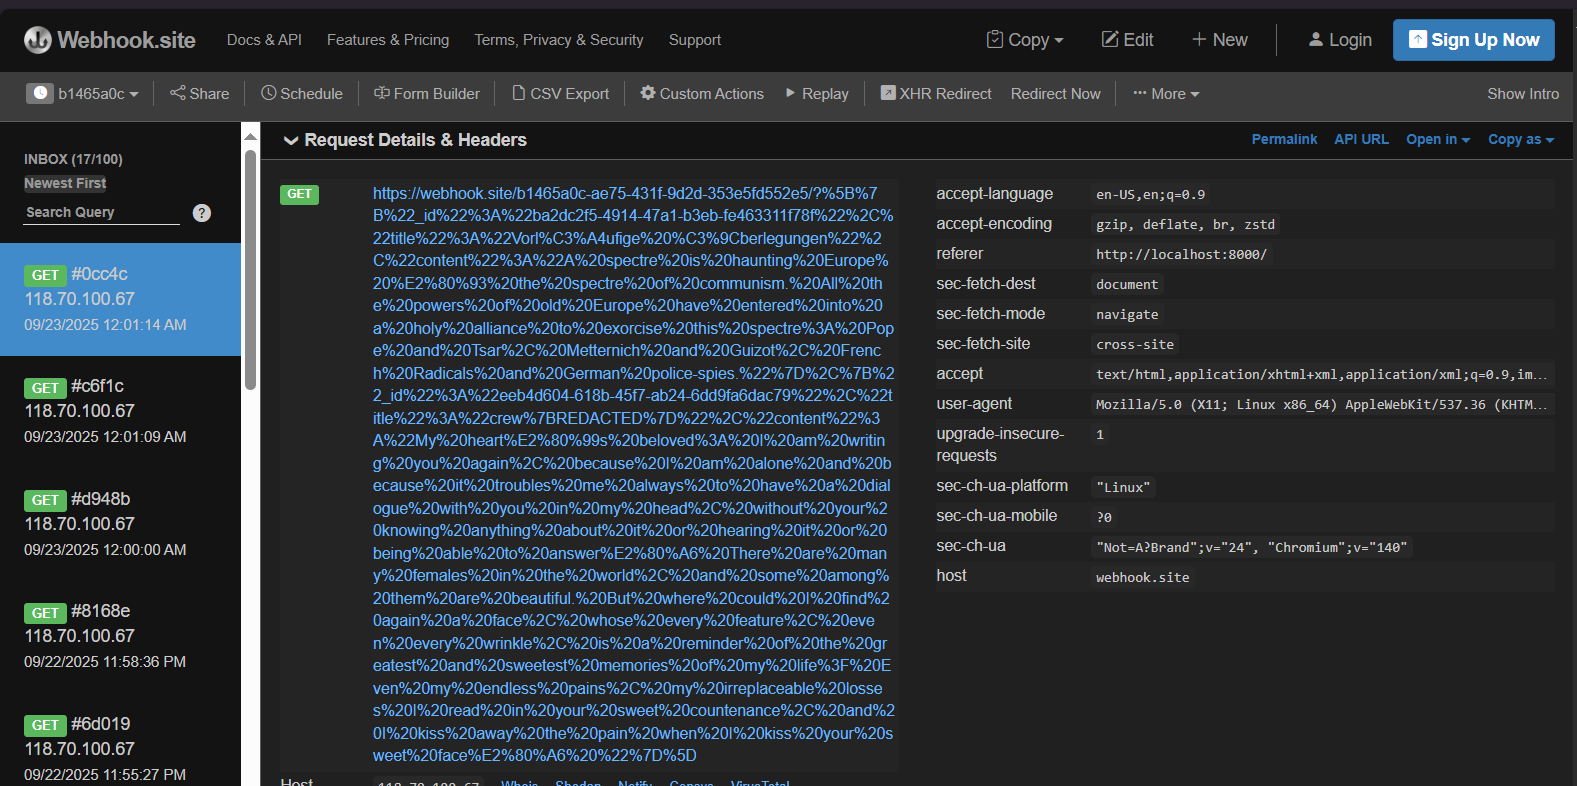Open Custom Actions gear icon
The image size is (1577, 786).
648,93
